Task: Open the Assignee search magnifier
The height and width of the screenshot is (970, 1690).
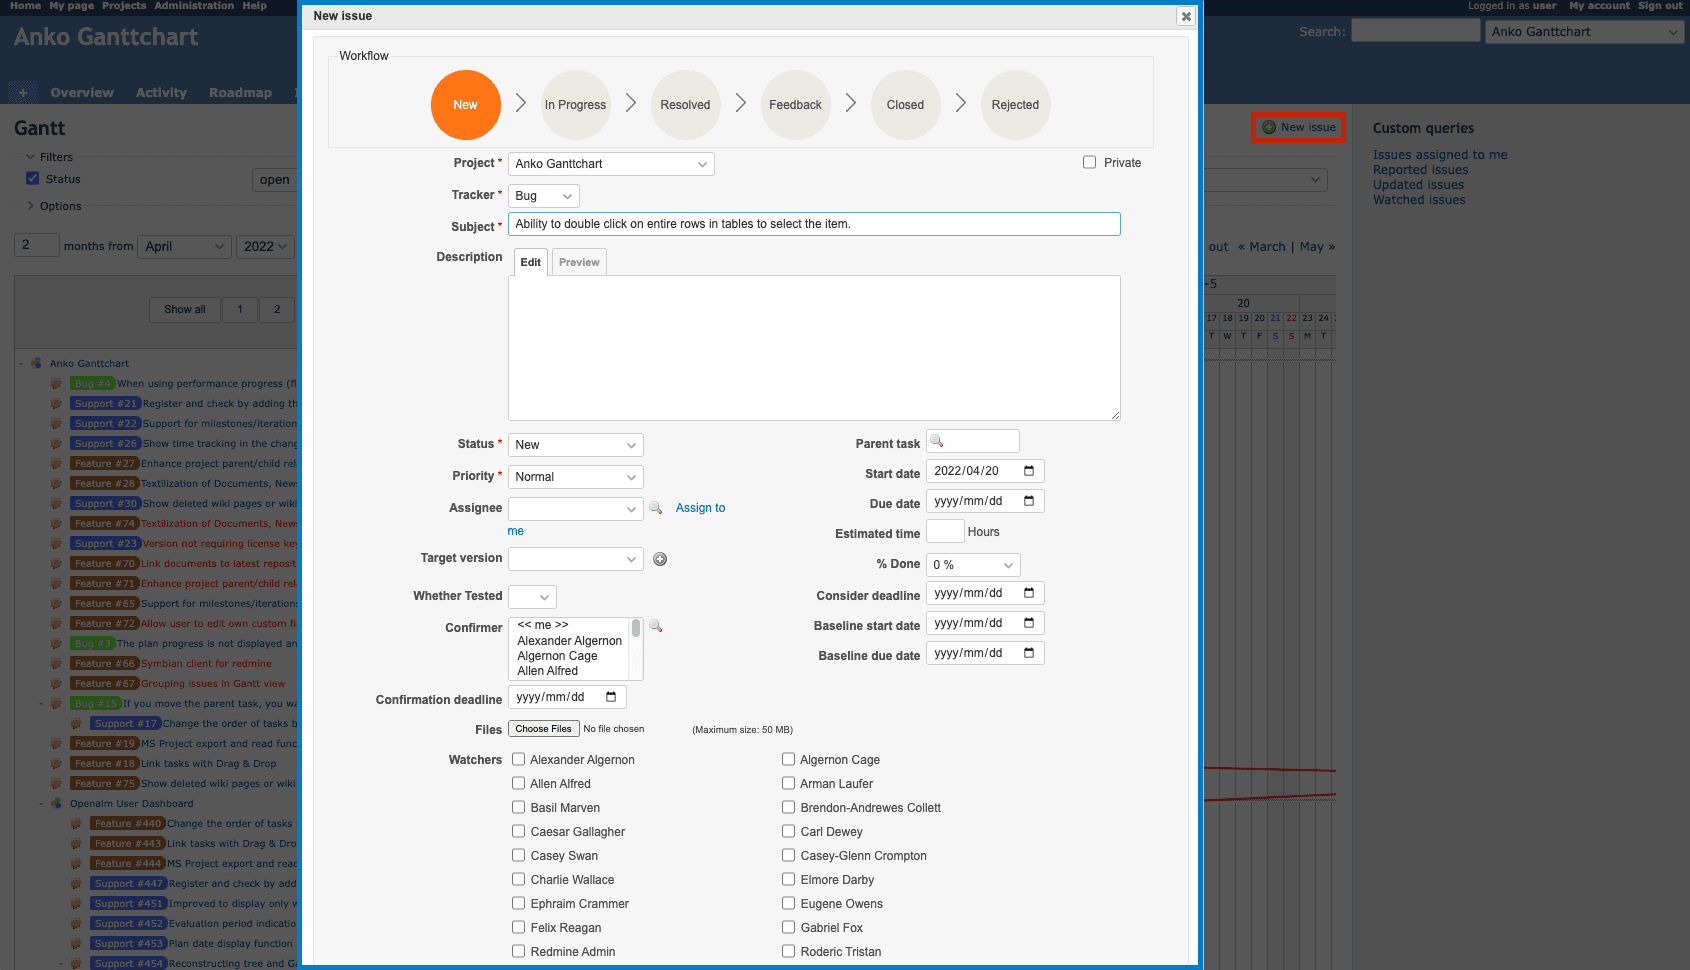Action: pos(656,508)
